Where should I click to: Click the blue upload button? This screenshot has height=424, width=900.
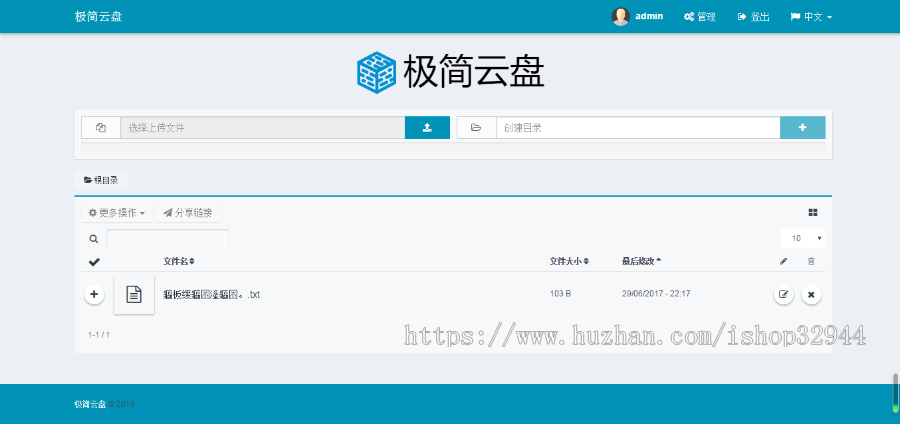point(427,128)
